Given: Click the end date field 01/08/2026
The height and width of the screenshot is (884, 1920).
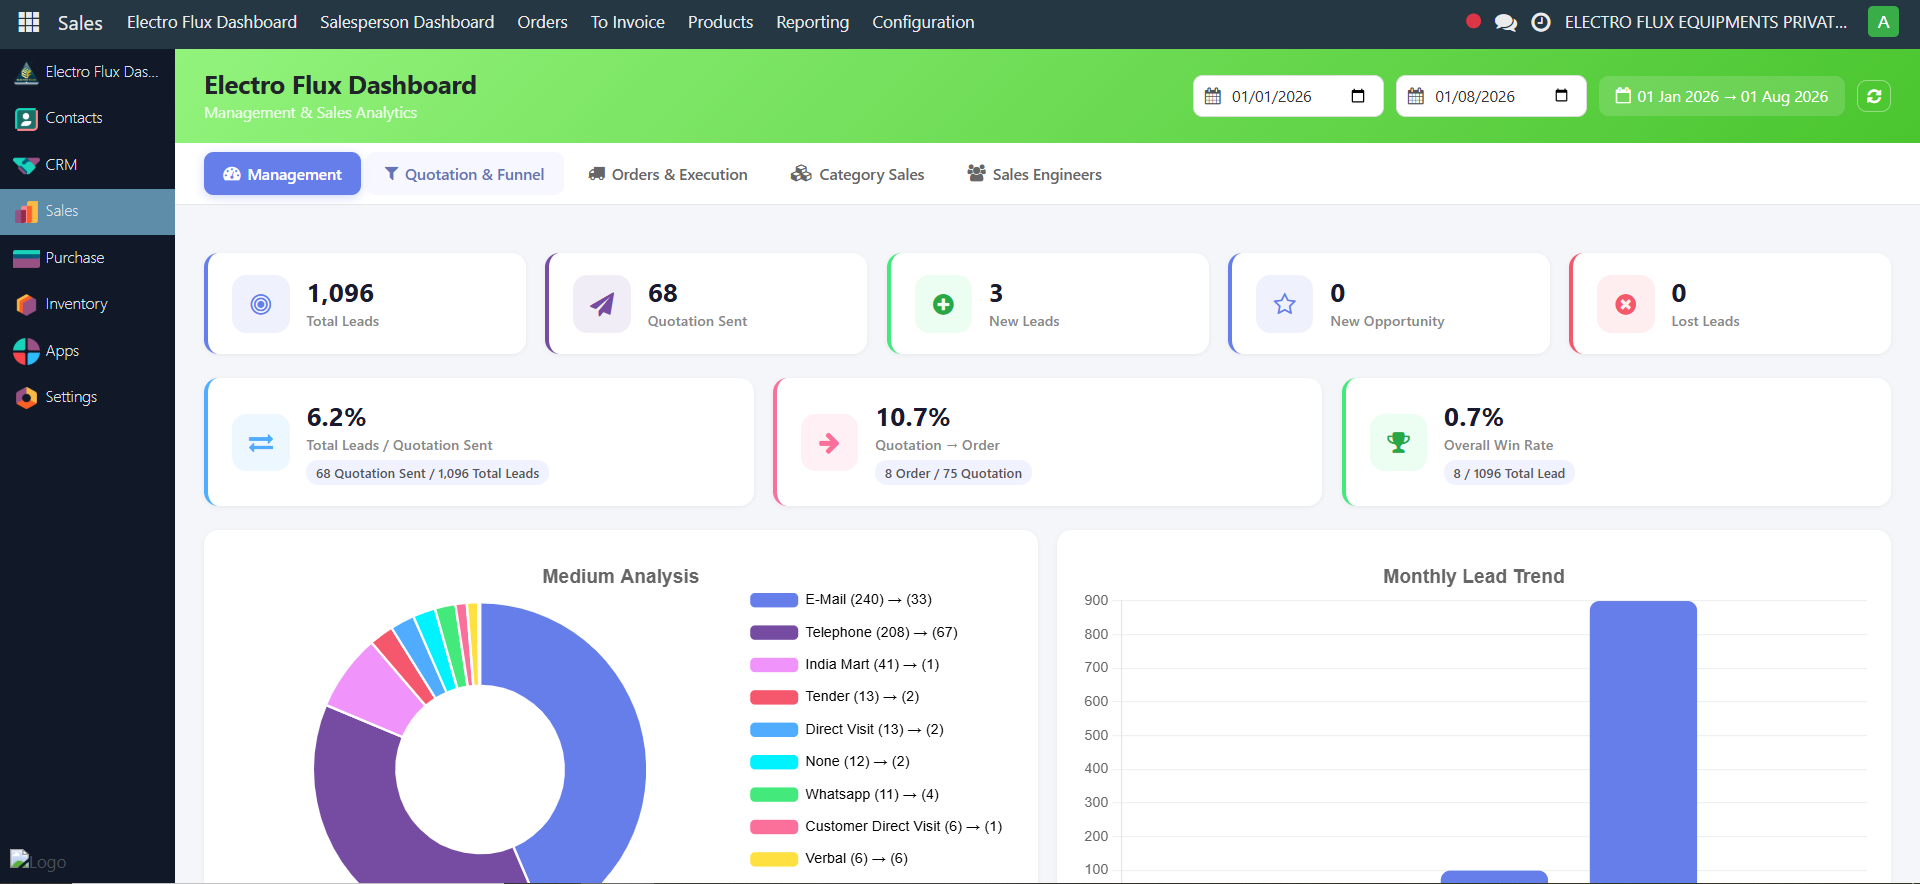Looking at the screenshot, I should point(1491,96).
